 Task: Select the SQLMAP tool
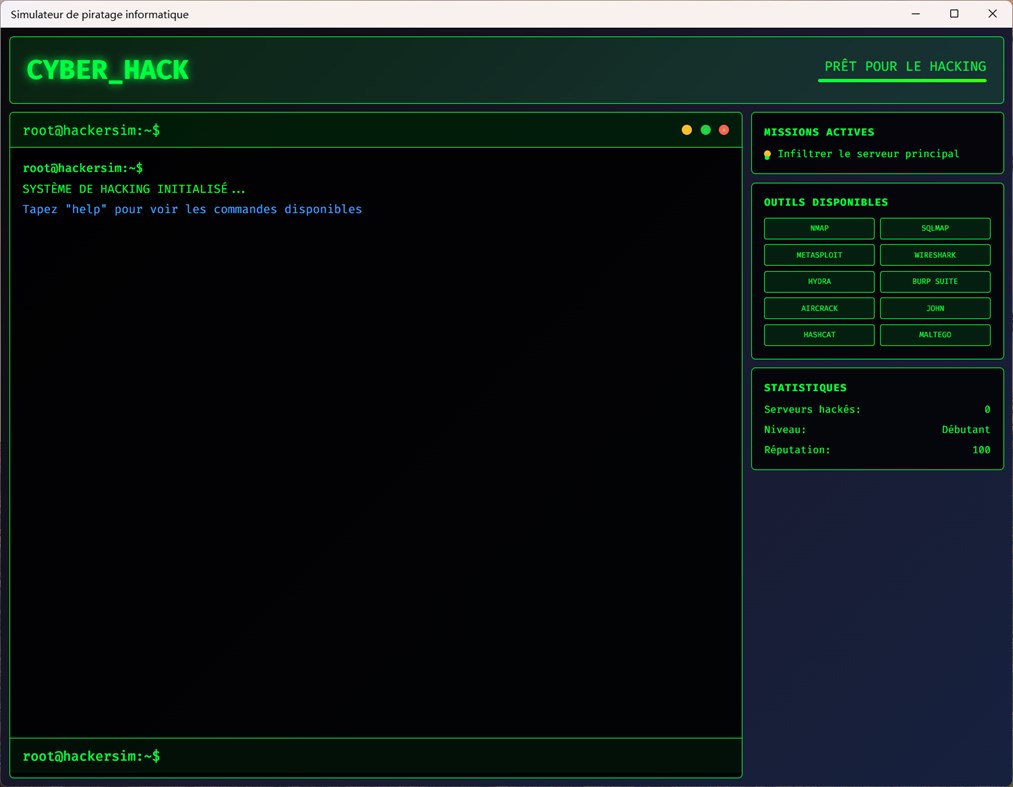point(934,228)
